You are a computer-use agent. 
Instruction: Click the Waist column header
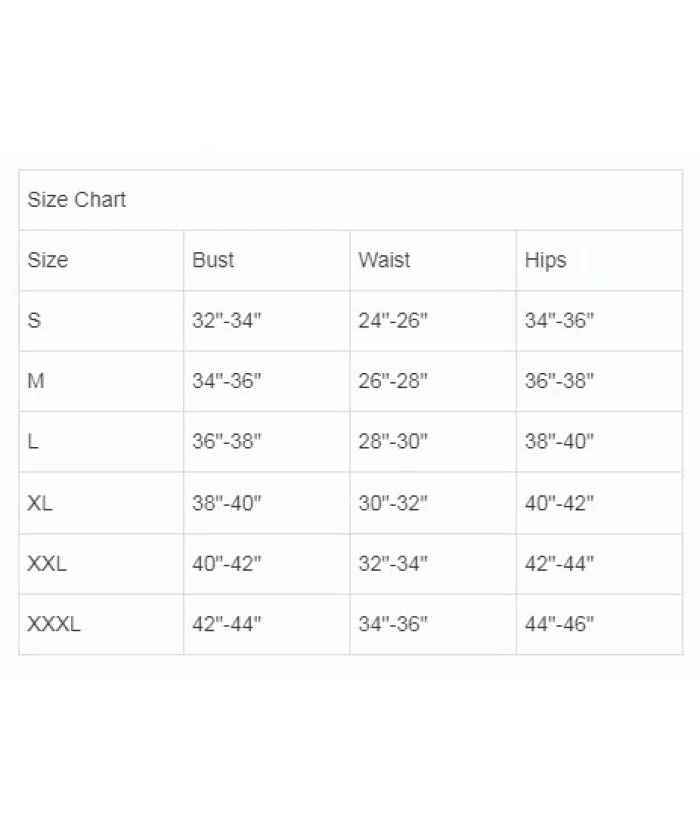(384, 260)
